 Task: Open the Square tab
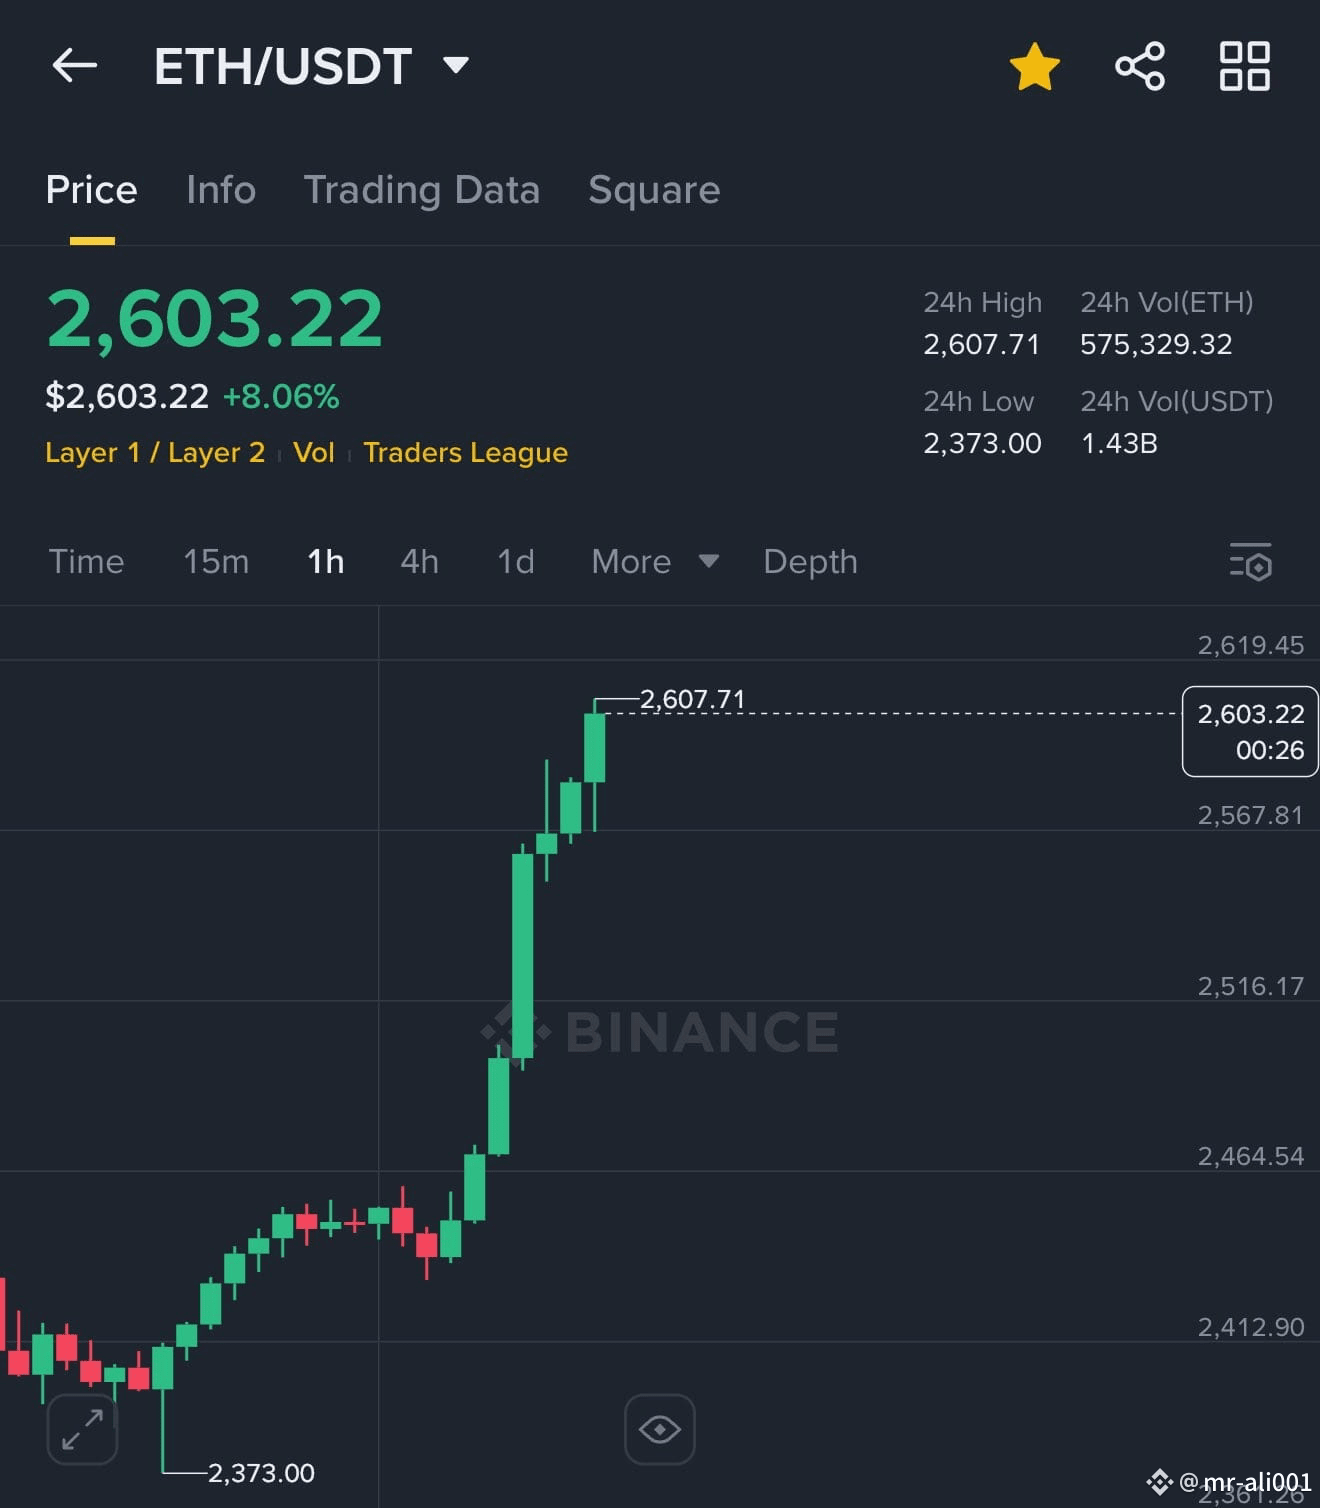point(654,190)
